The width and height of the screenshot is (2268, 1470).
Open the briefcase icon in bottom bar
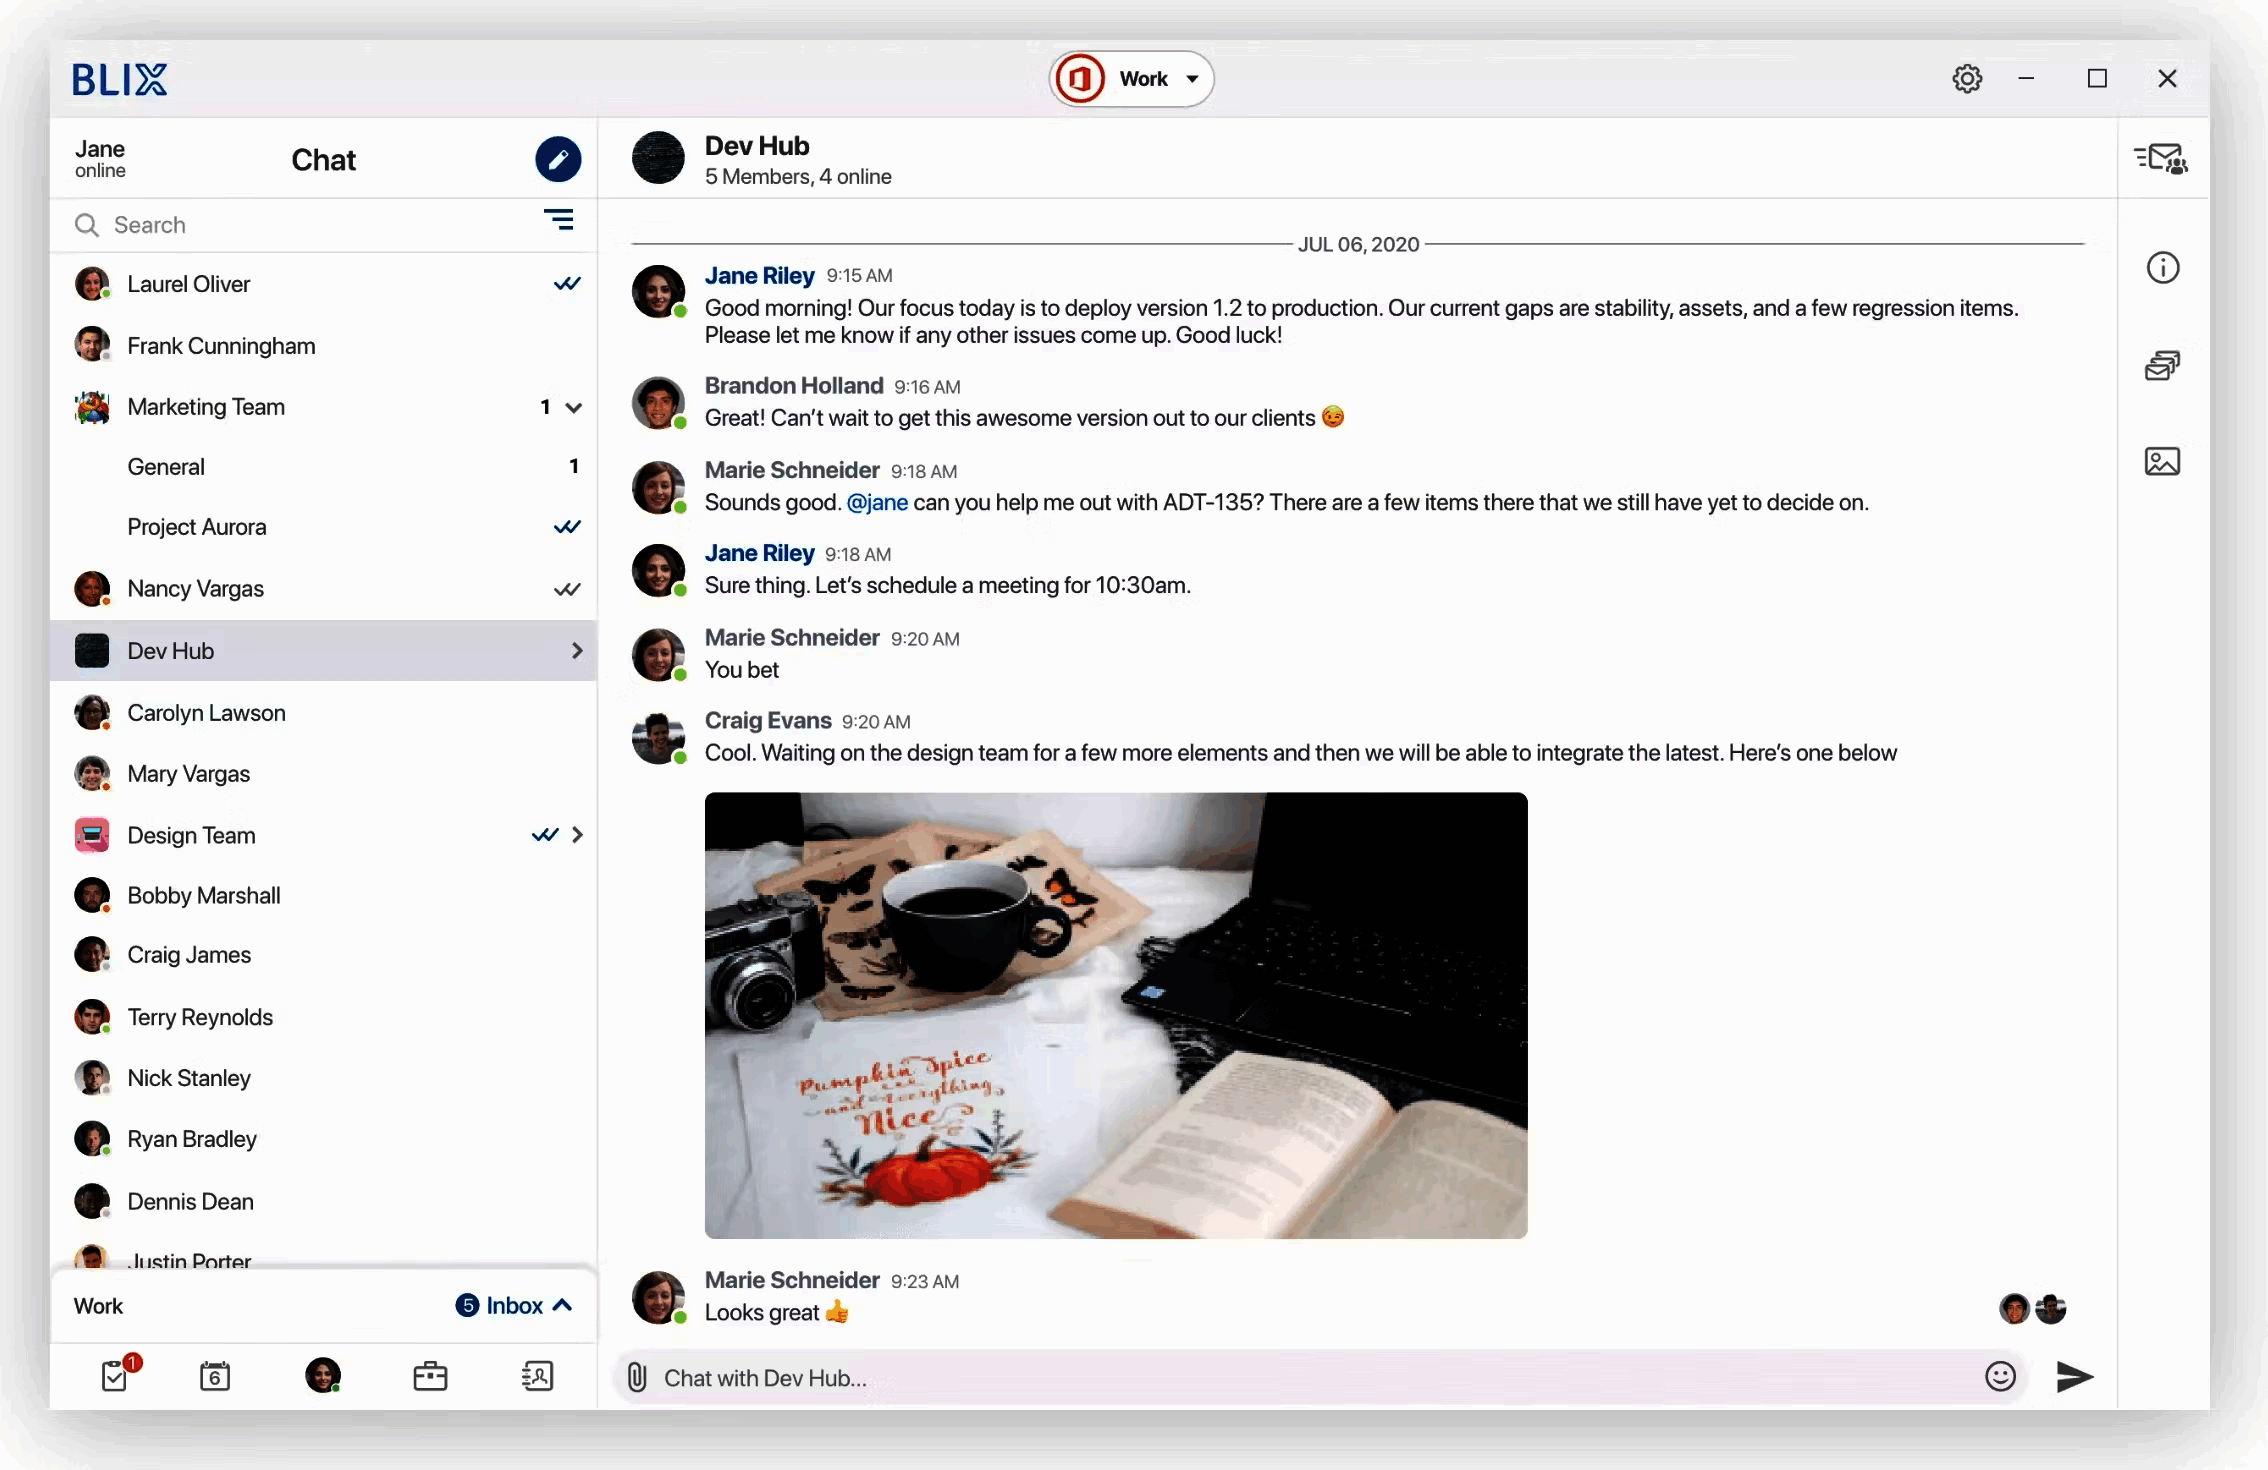click(x=430, y=1376)
